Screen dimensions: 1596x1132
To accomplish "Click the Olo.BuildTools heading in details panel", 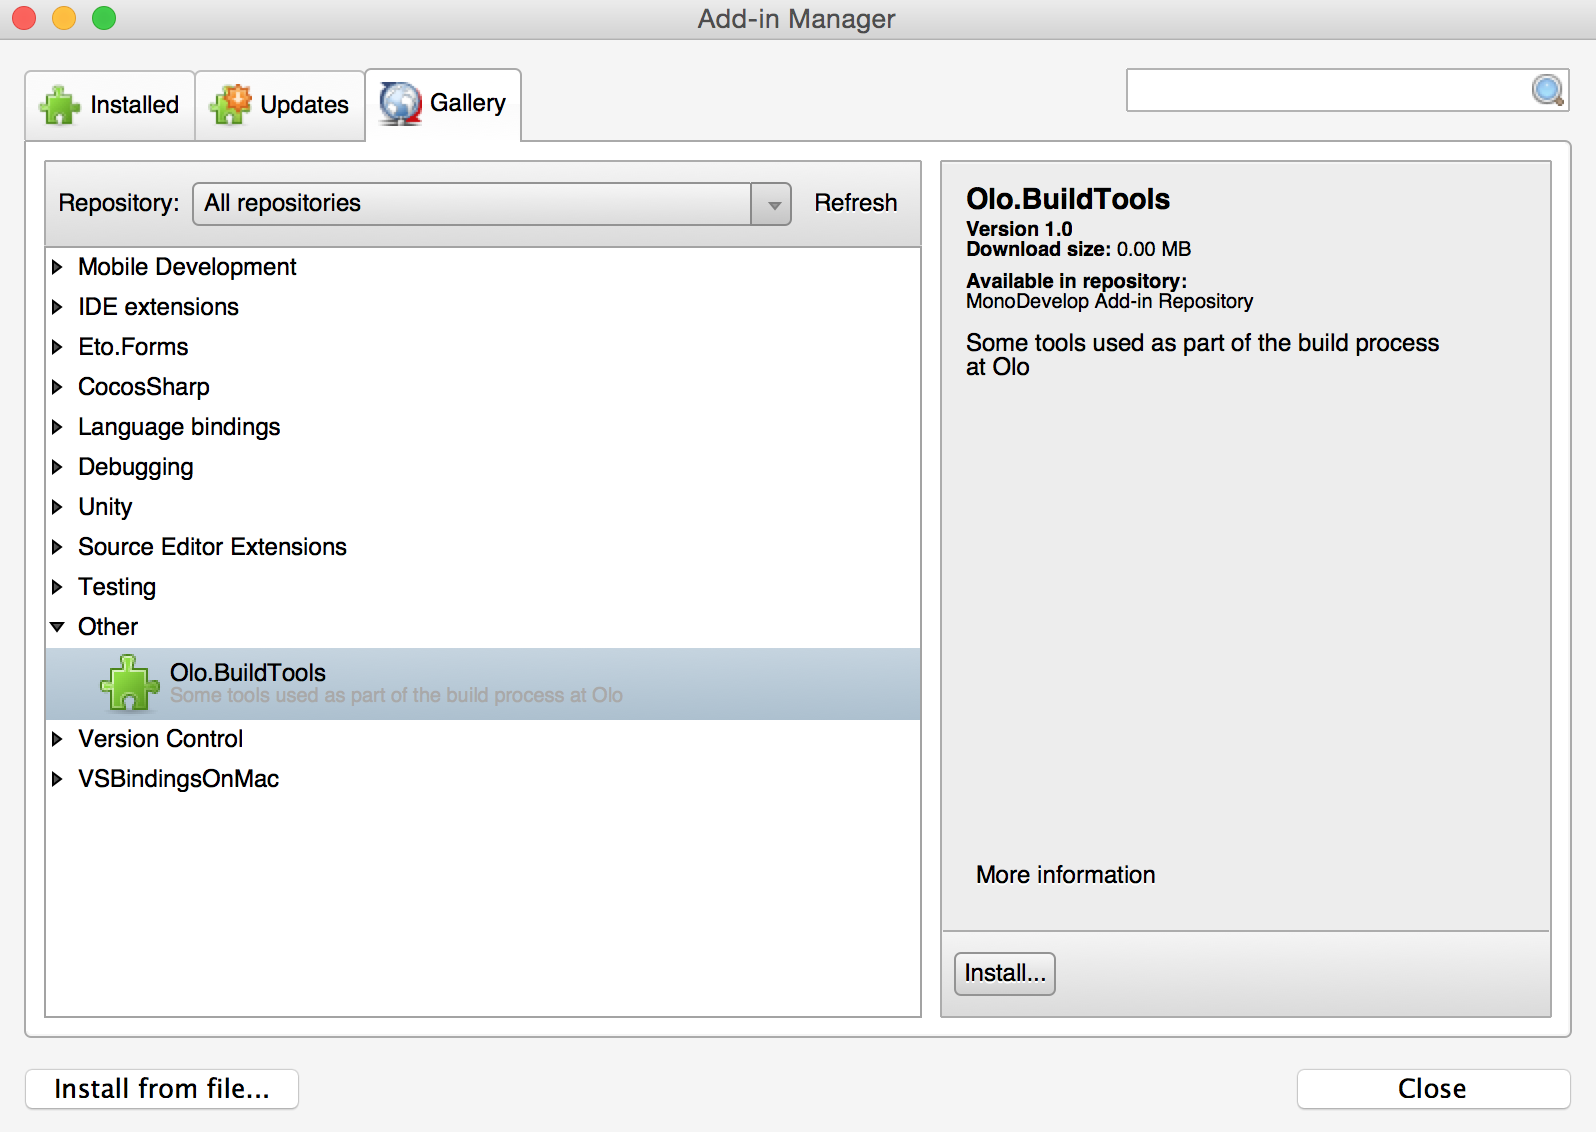I will coord(1068,199).
